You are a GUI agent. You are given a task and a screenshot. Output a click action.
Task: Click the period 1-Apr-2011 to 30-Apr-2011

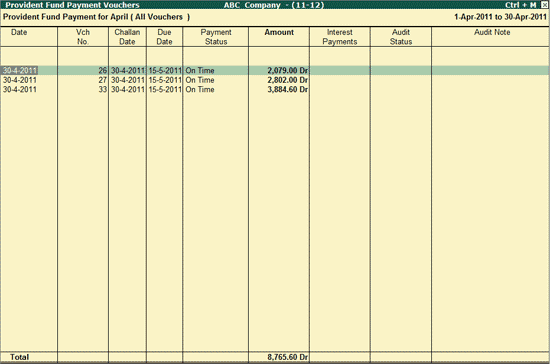coord(500,17)
